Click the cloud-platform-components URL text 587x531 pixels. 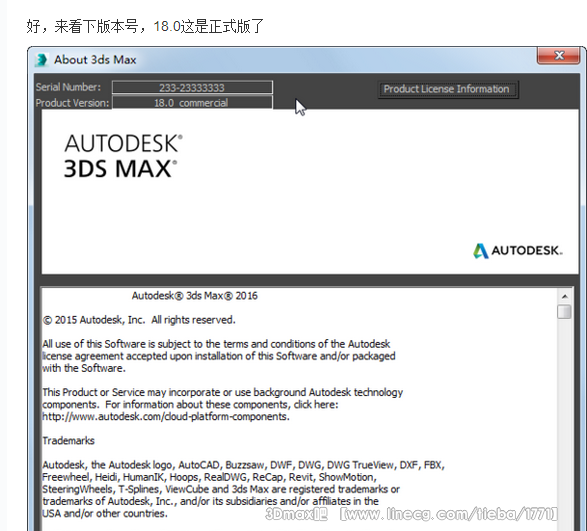165,417
